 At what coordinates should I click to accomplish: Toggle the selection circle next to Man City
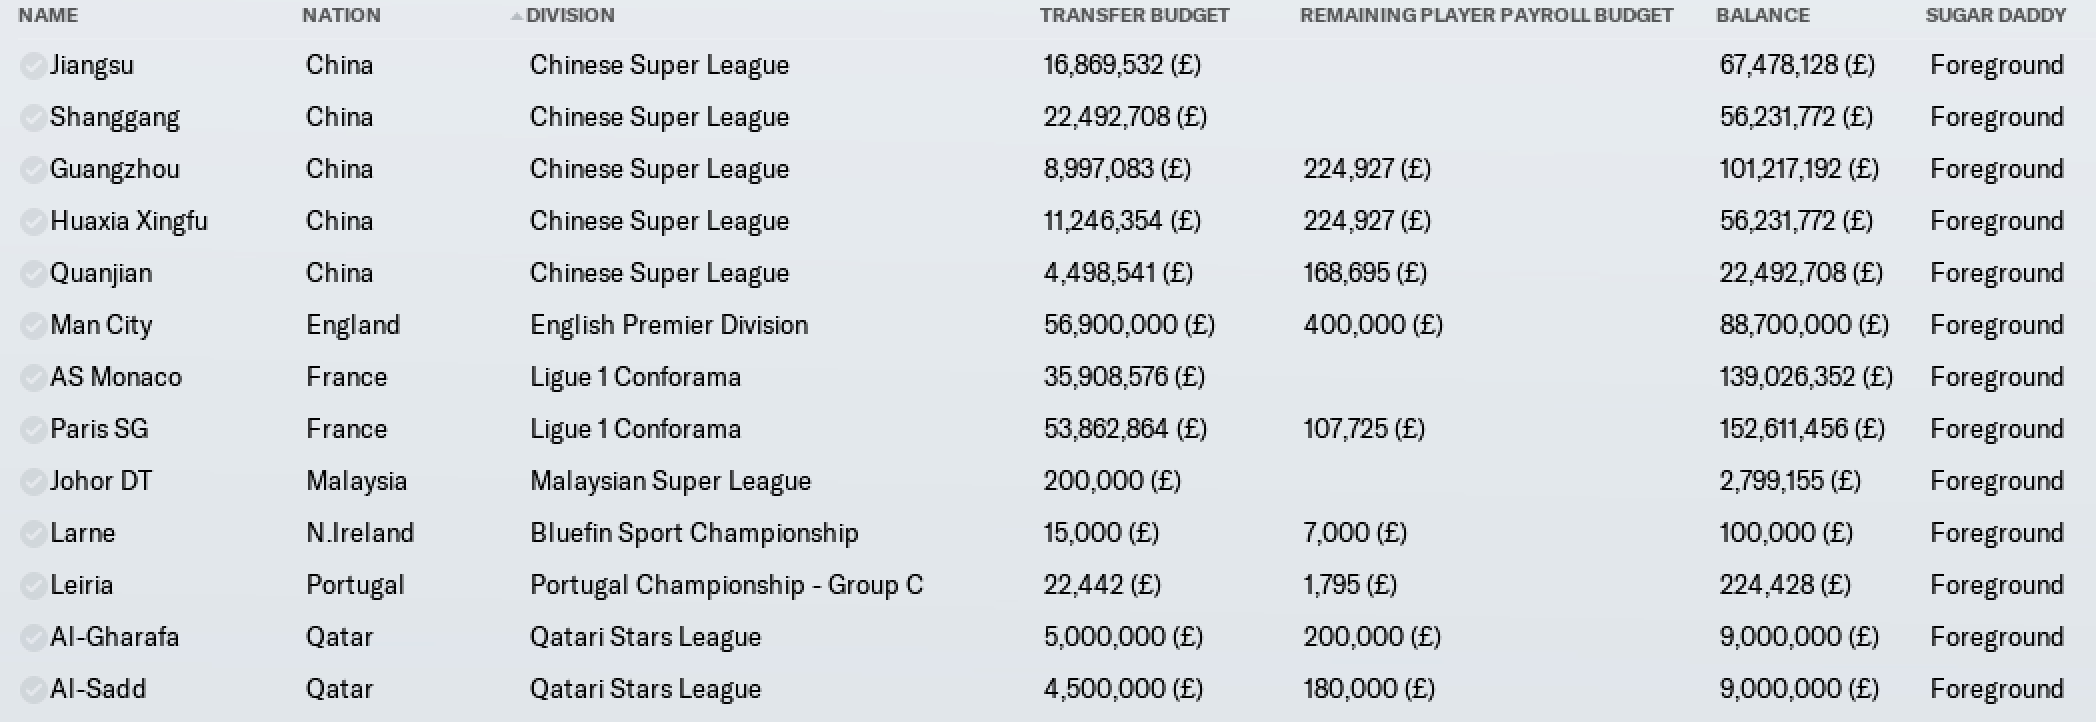(x=33, y=326)
